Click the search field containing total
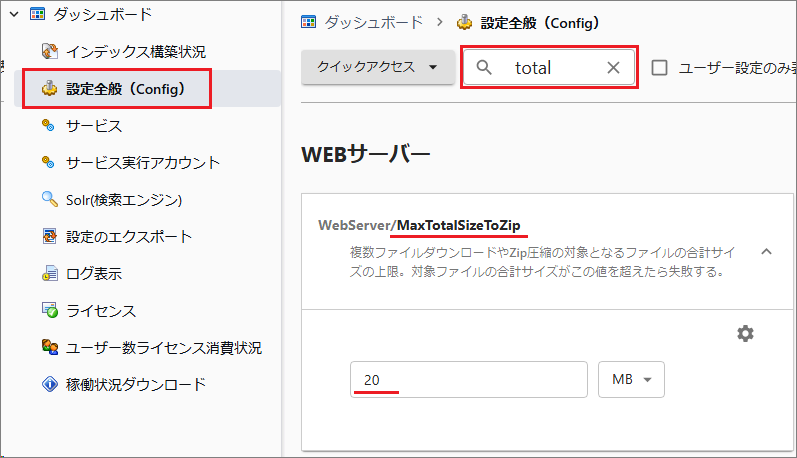 pos(550,68)
